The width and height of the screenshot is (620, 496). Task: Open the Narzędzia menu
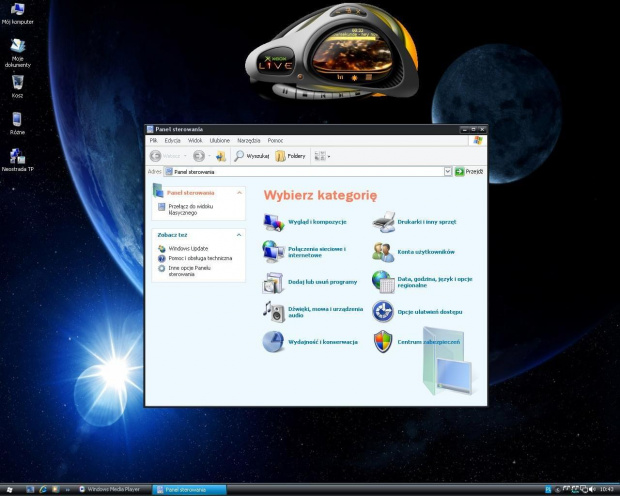click(249, 140)
